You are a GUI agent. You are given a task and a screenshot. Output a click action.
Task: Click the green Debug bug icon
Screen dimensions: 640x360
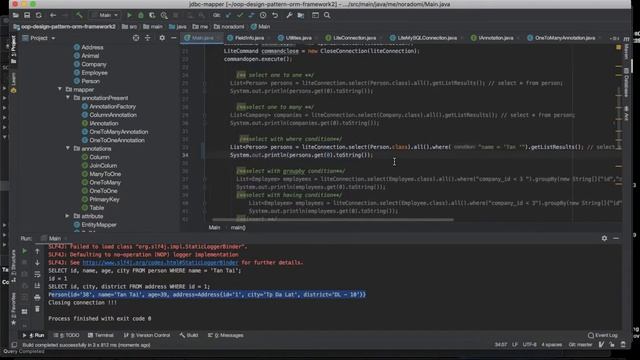pos(141,15)
